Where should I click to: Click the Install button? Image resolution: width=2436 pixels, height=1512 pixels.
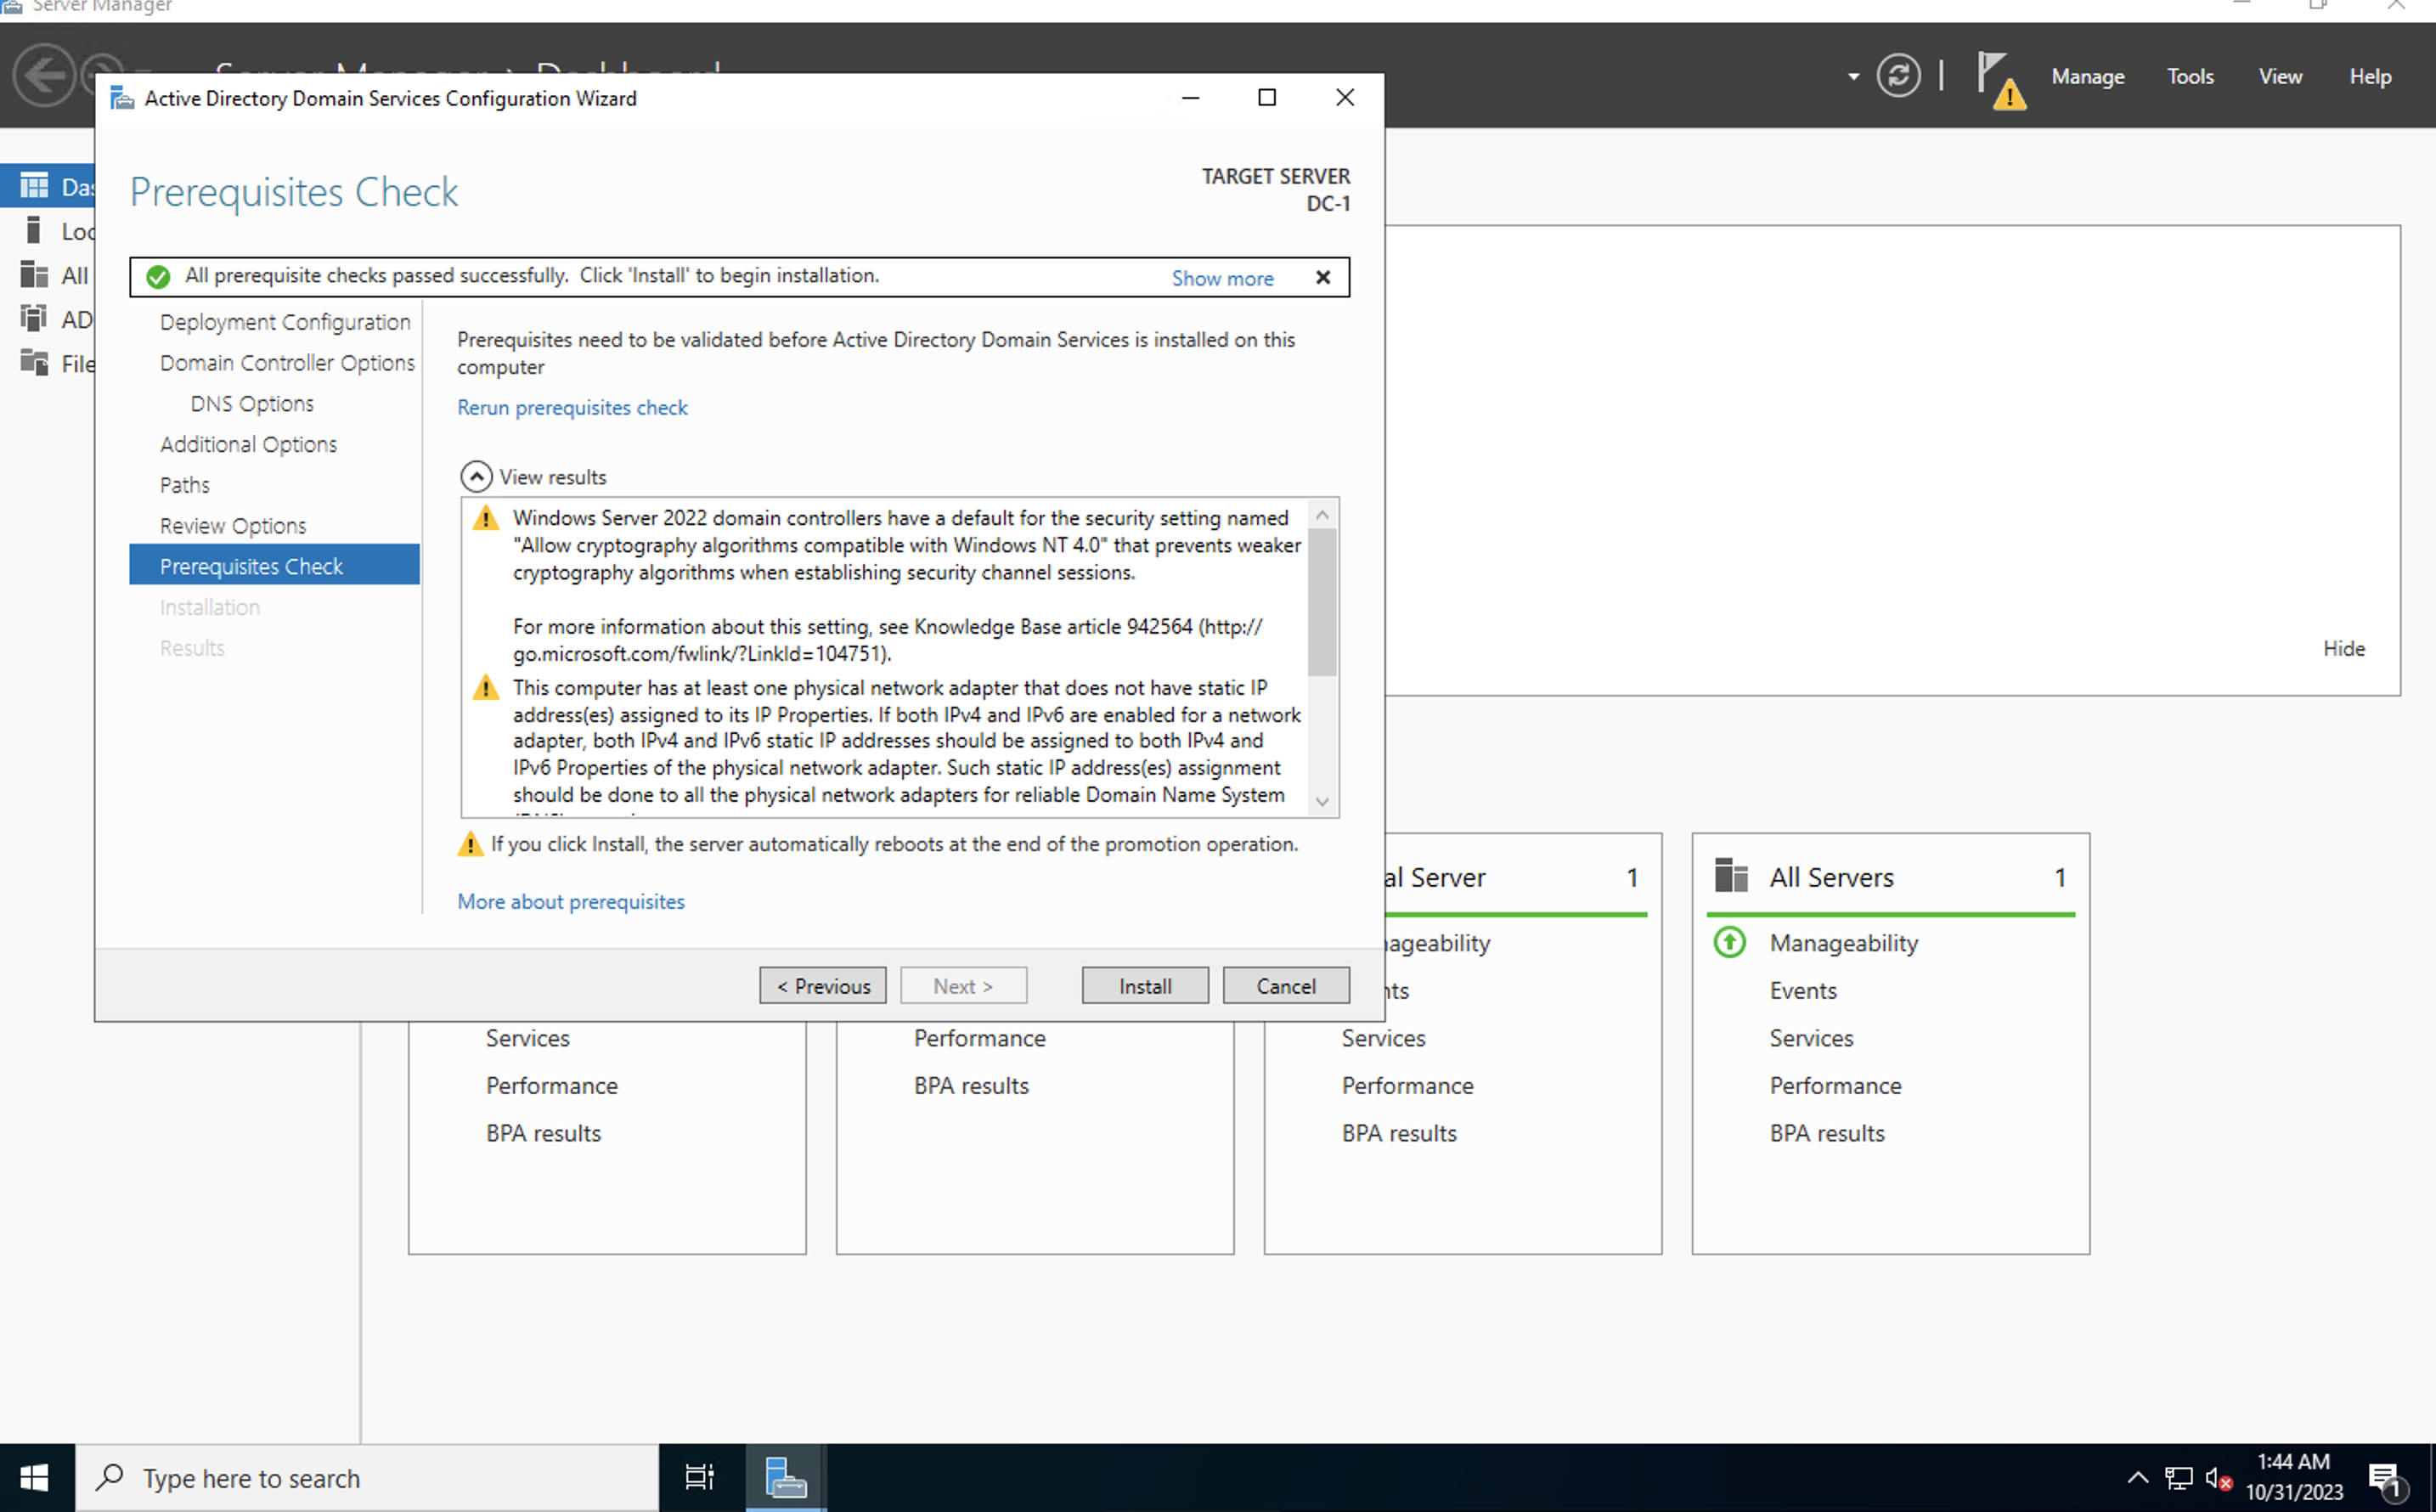pyautogui.click(x=1144, y=985)
